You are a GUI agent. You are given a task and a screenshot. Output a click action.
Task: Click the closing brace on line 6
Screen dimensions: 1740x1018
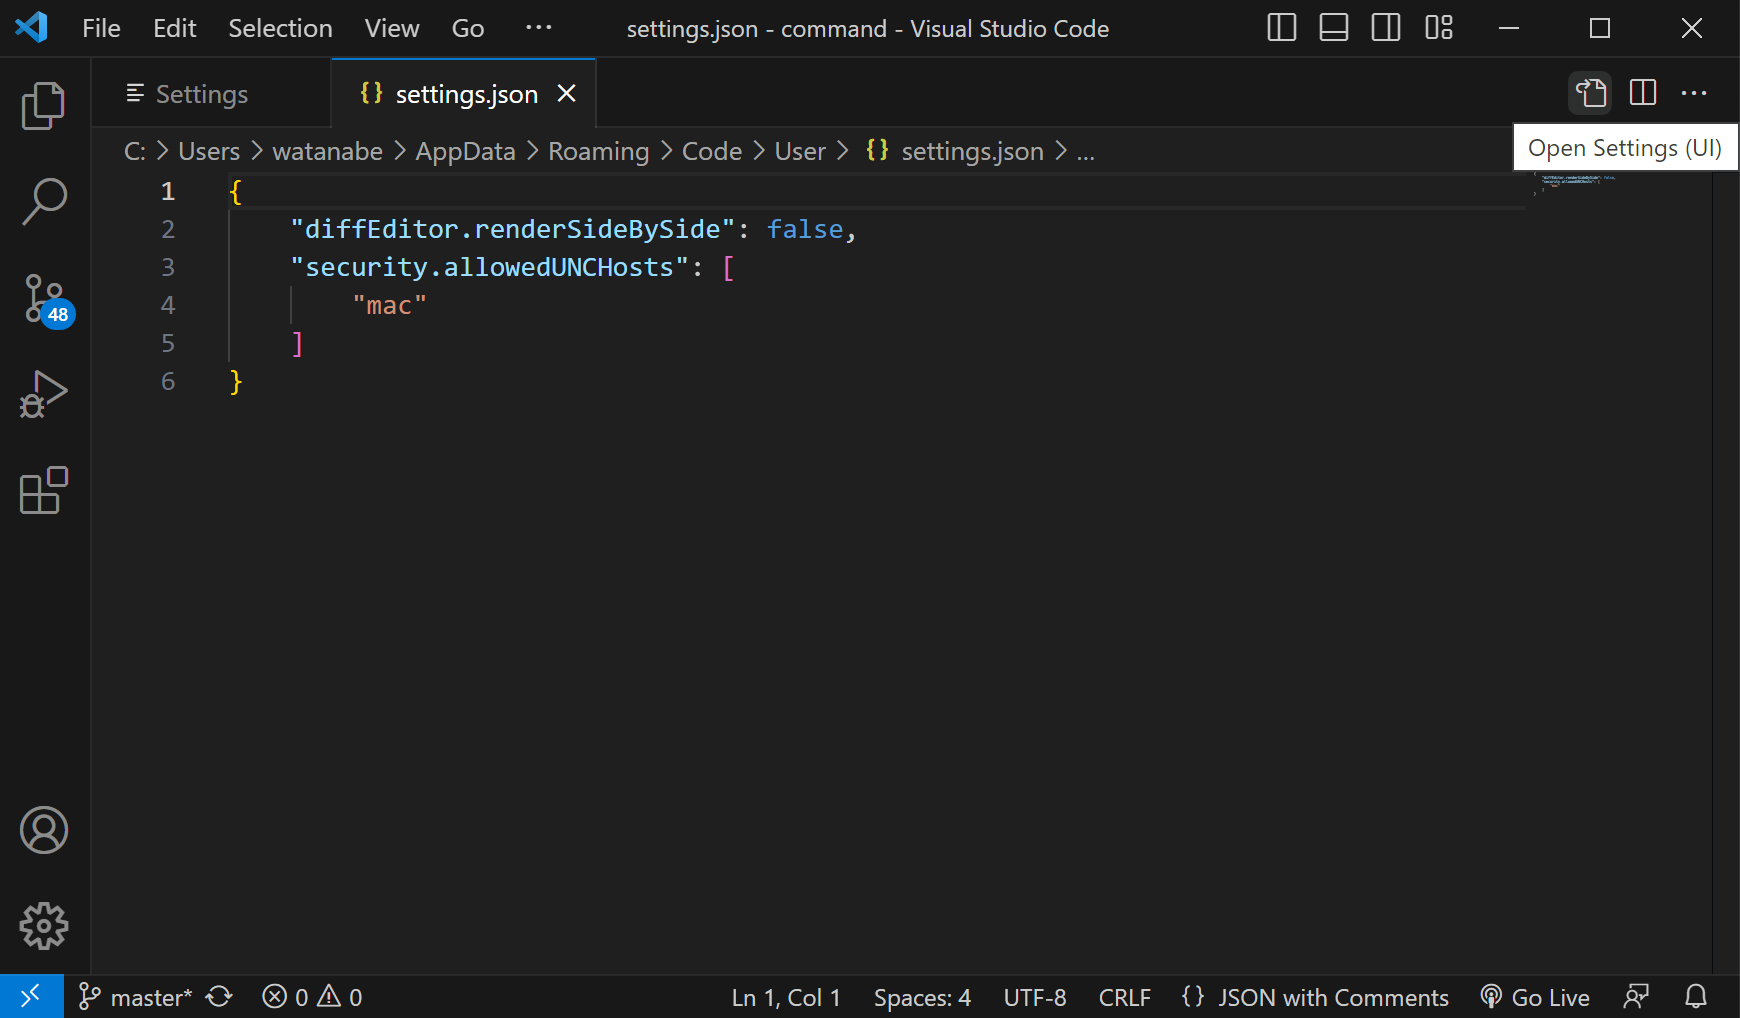pyautogui.click(x=236, y=381)
